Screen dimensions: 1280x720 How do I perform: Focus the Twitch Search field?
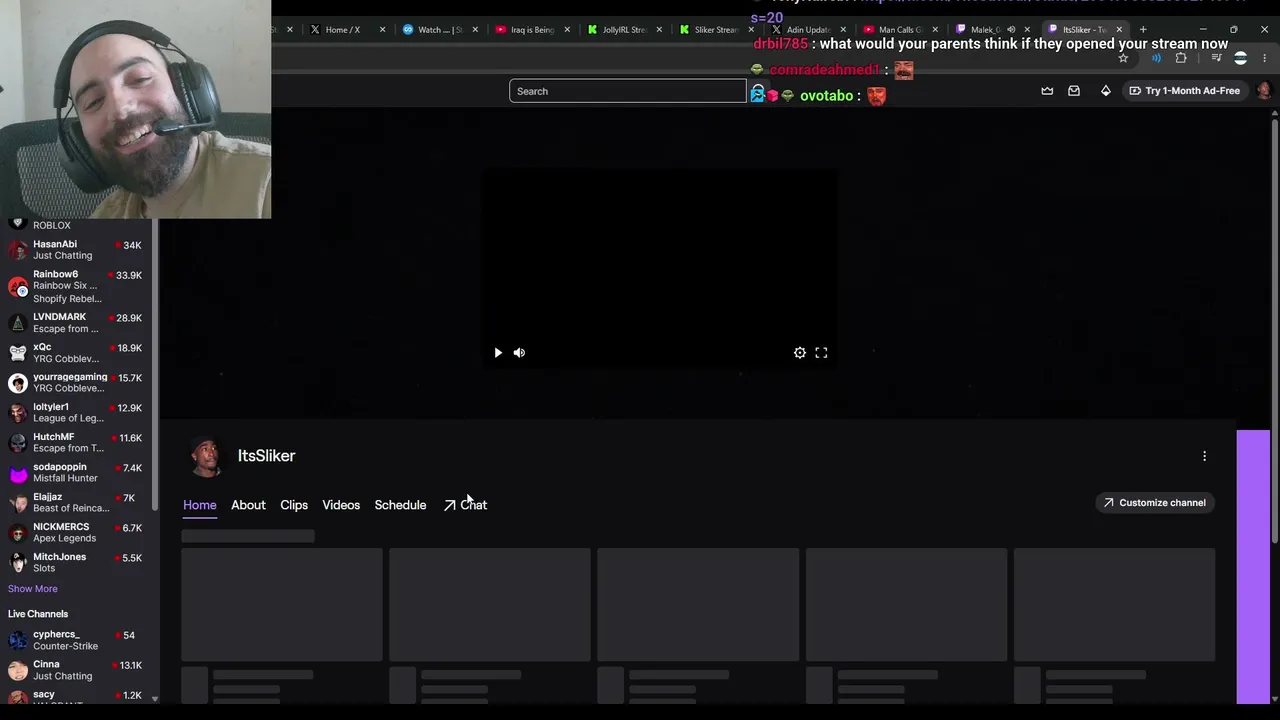point(628,91)
